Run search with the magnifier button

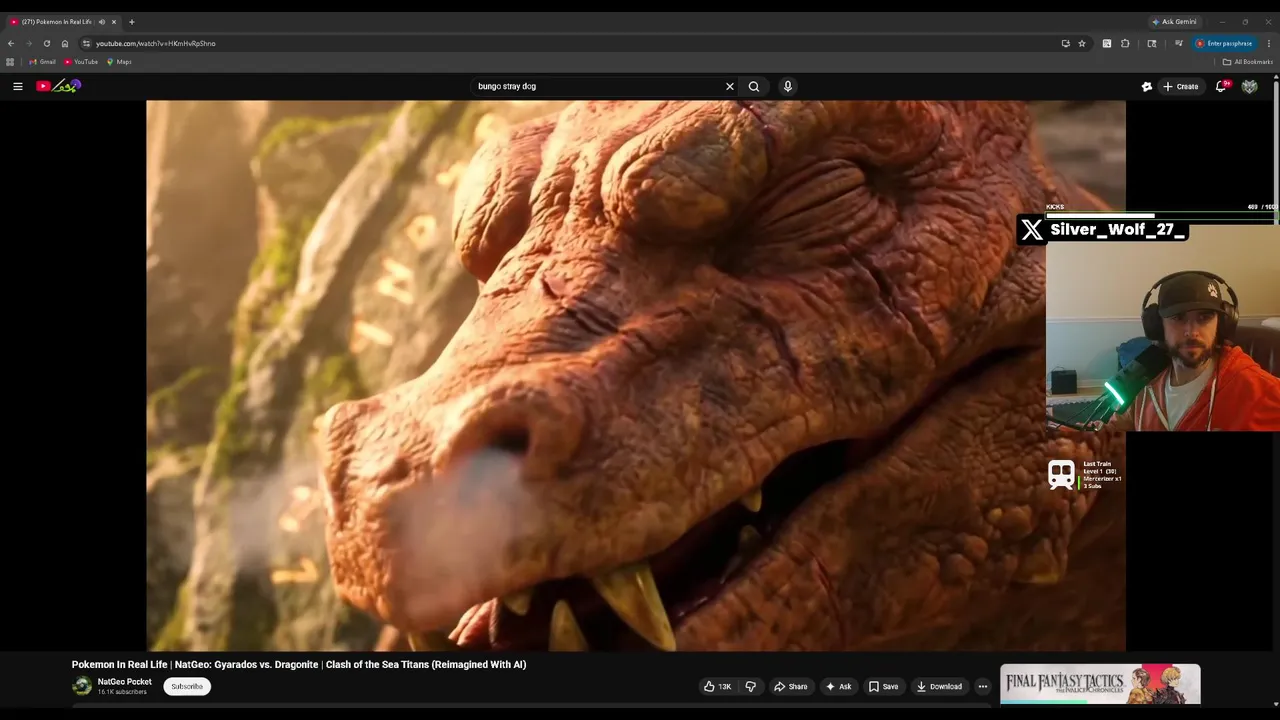pos(754,86)
